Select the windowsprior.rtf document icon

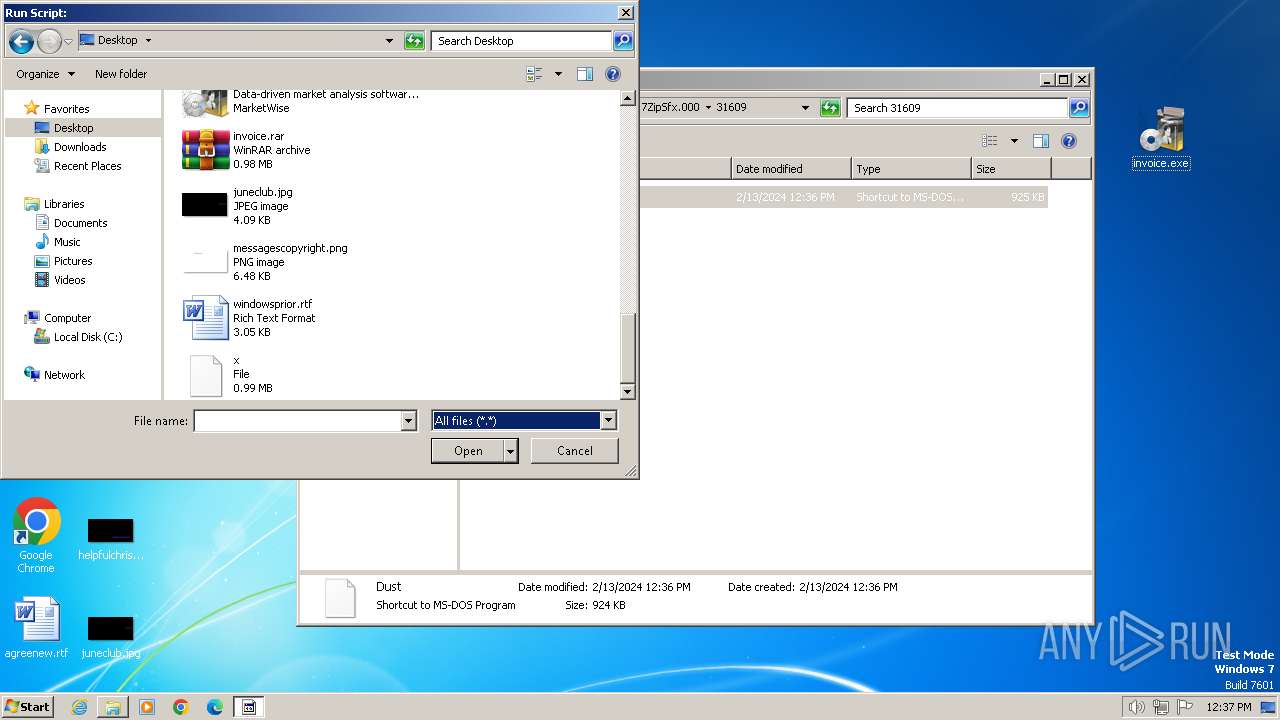205,318
